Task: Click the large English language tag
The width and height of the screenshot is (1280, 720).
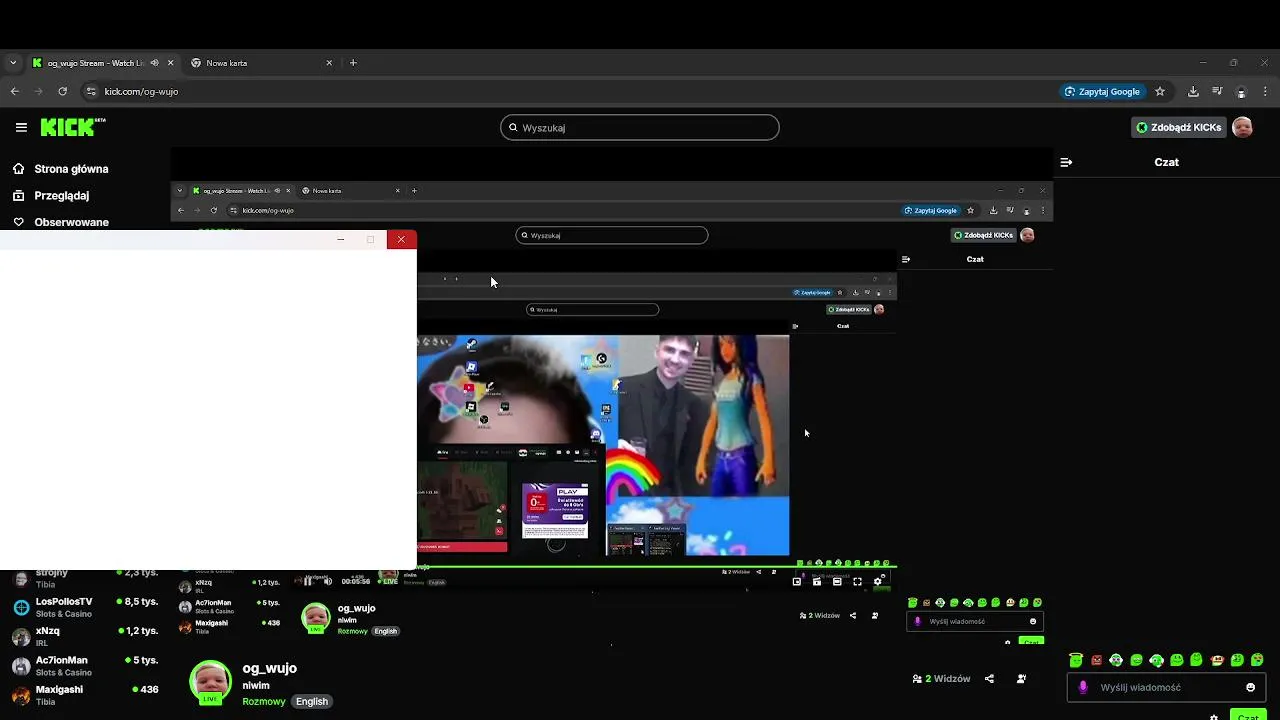Action: (x=312, y=701)
